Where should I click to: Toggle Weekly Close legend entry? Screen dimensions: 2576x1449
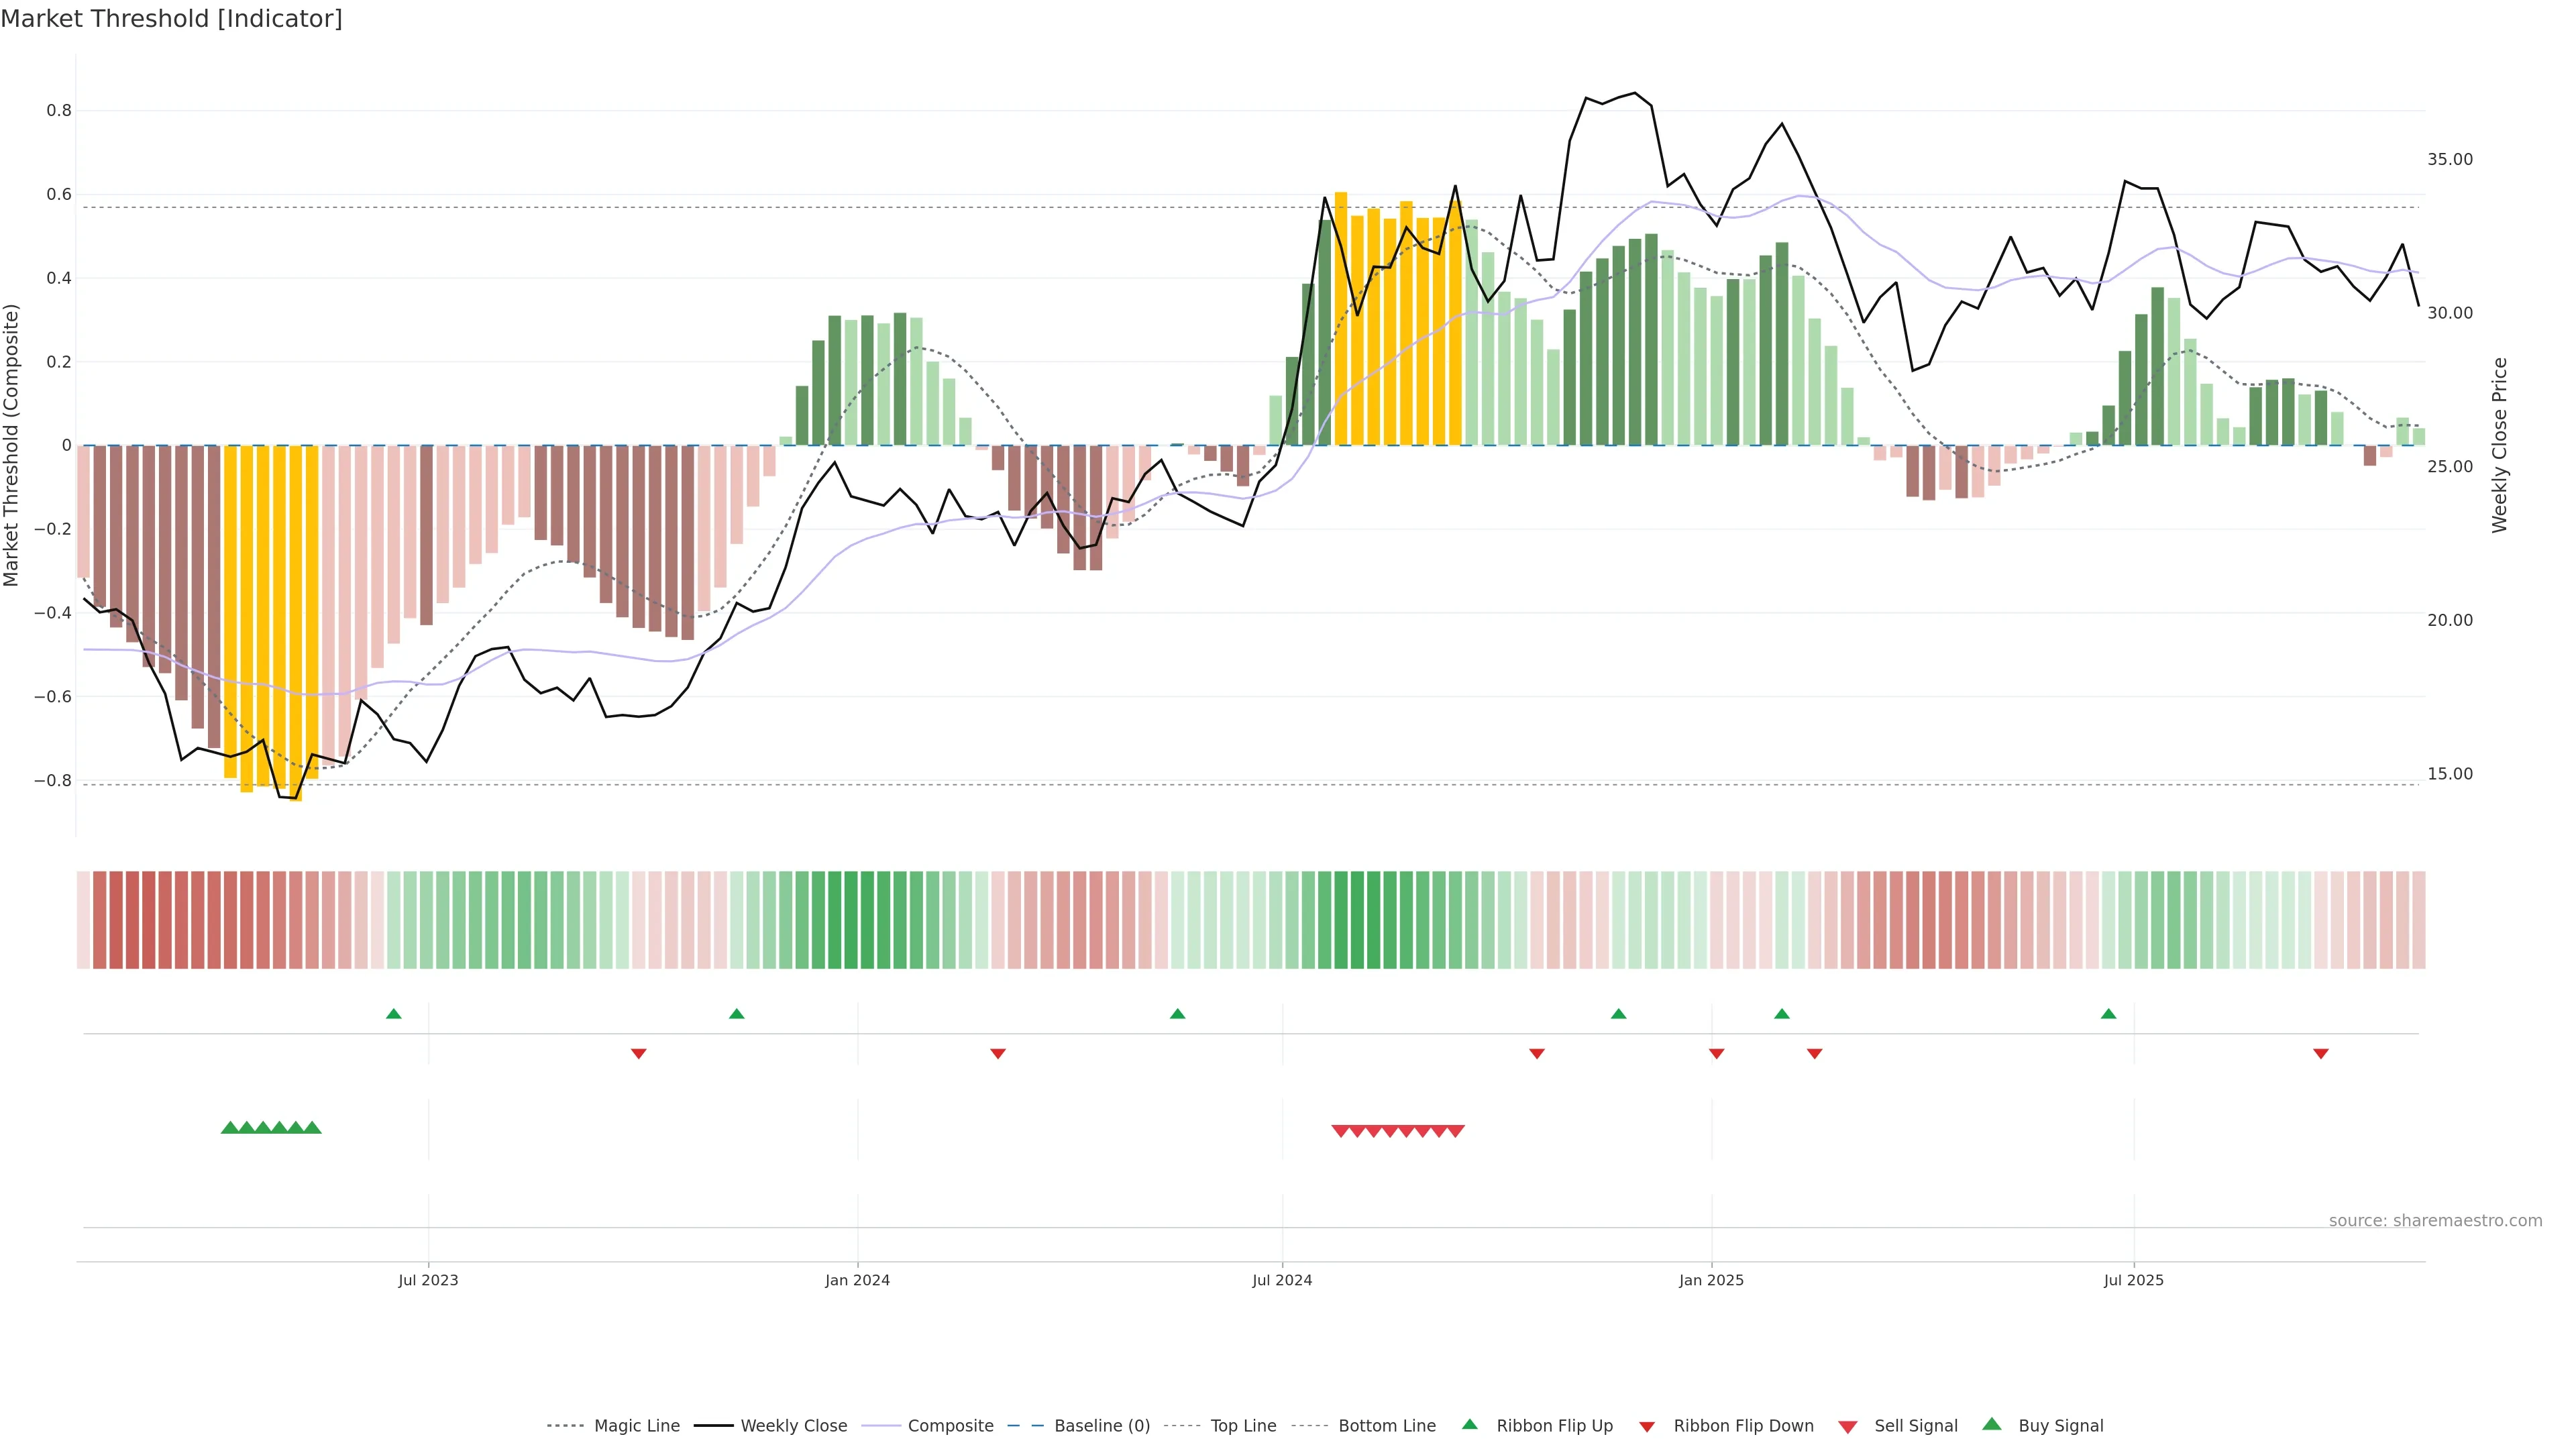(x=793, y=1426)
